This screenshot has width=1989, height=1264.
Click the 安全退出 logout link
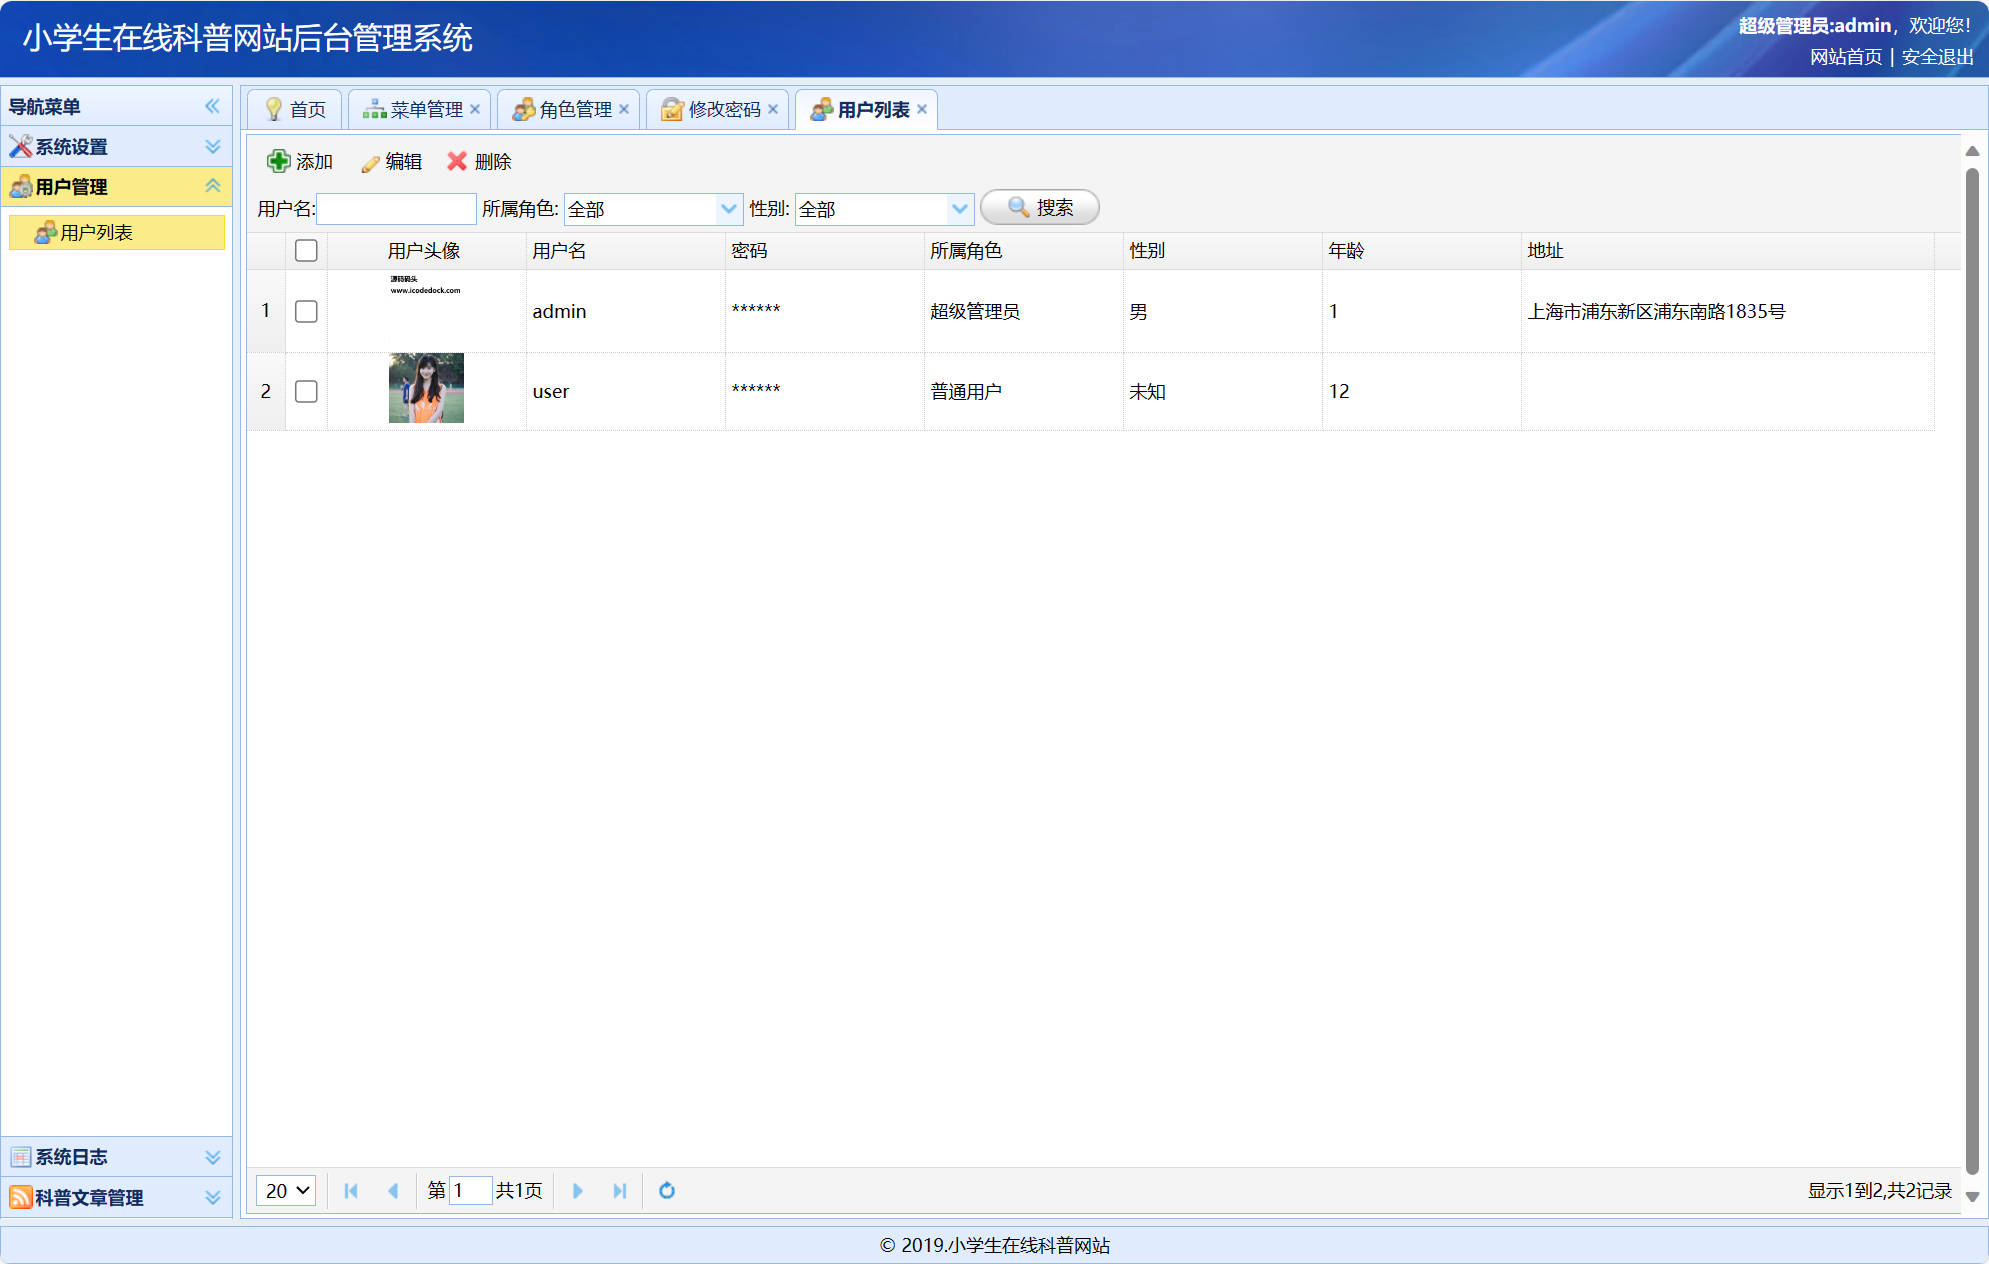pyautogui.click(x=1936, y=58)
